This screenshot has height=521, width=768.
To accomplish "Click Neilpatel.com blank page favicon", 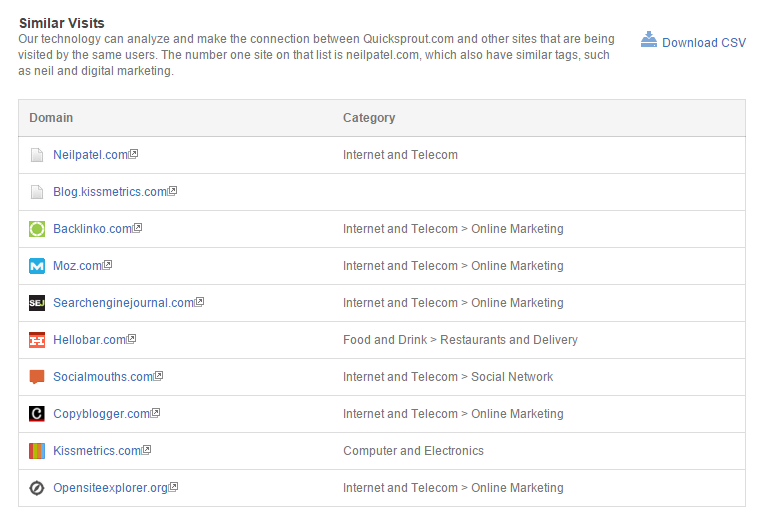I will (x=37, y=155).
